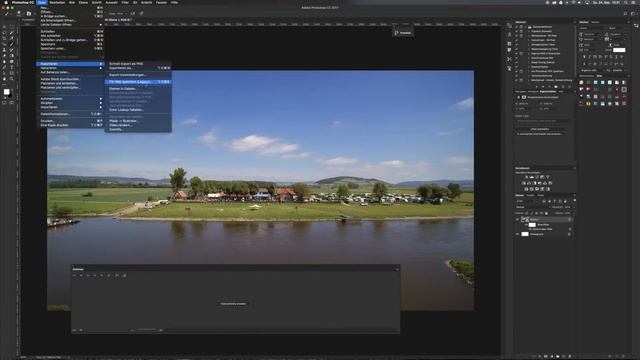Hide the Hintergrund layer

click(517, 234)
